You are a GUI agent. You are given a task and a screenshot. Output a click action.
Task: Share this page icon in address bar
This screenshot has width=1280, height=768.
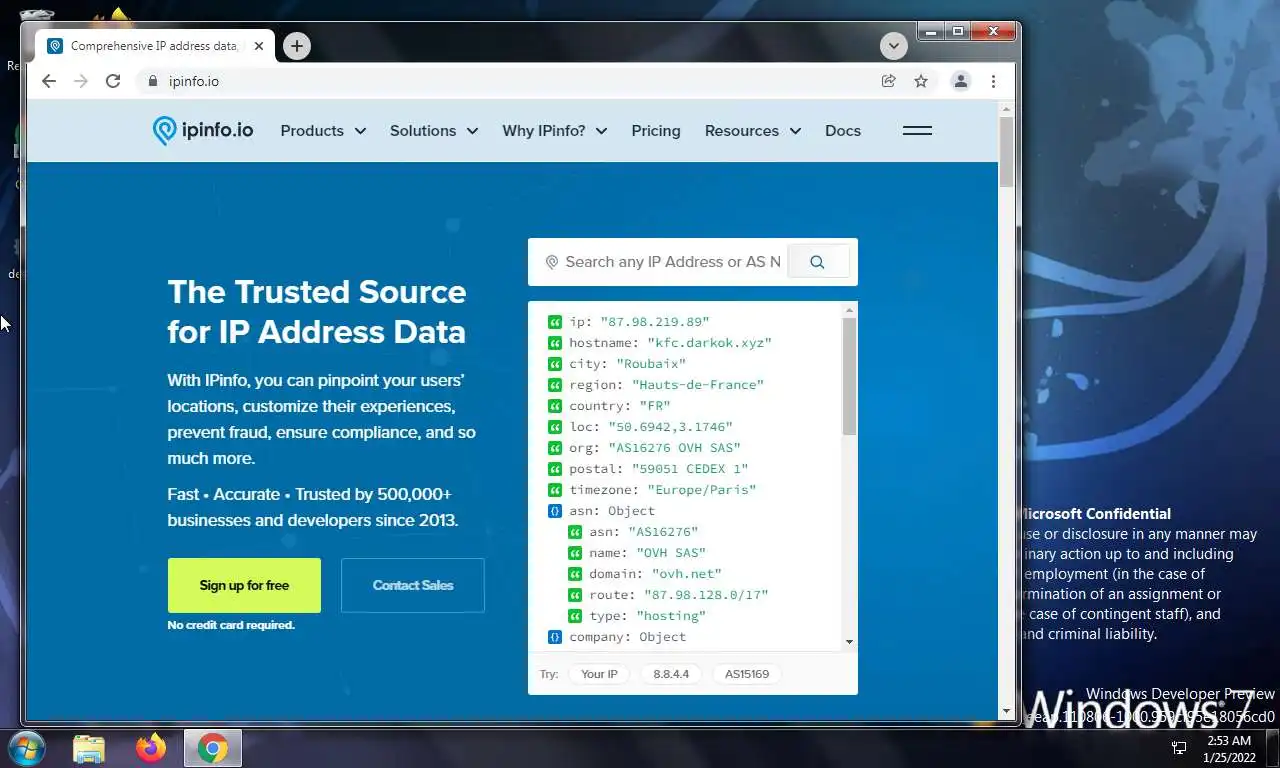pyautogui.click(x=888, y=81)
